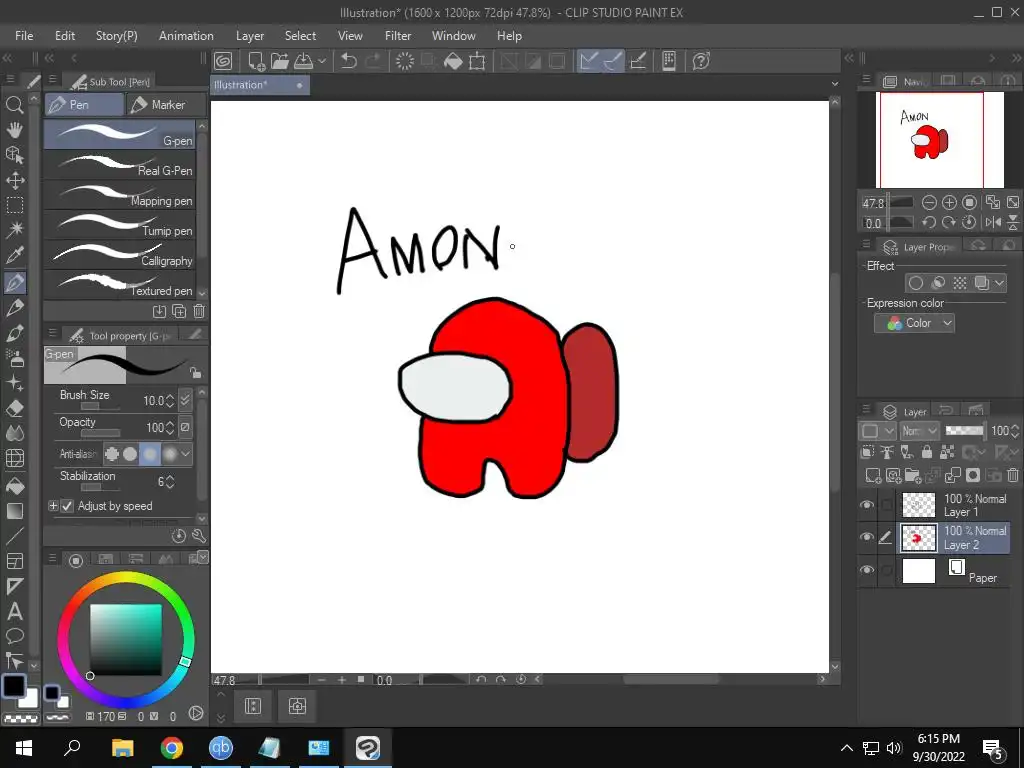The height and width of the screenshot is (768, 1024).
Task: Choose the Calligraphy sub tool
Action: click(x=120, y=254)
